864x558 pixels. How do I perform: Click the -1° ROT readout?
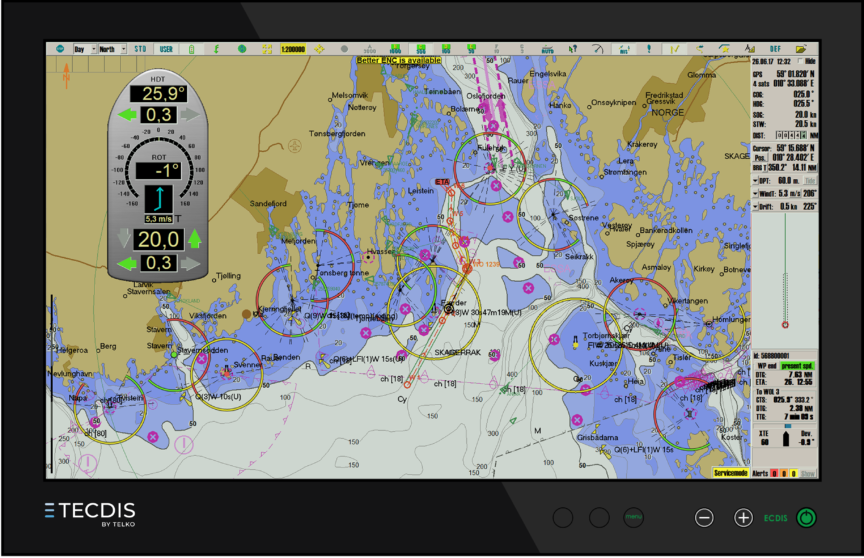159,171
